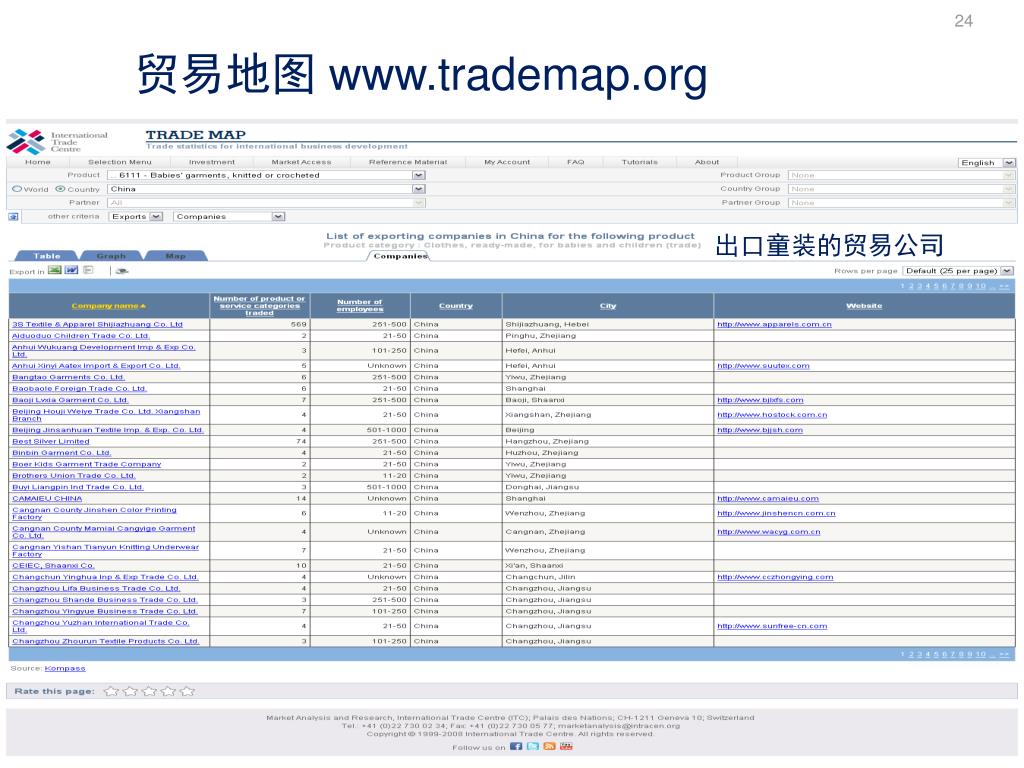Select the Companies tab
The width and height of the screenshot is (1024, 768).
pyautogui.click(x=400, y=256)
